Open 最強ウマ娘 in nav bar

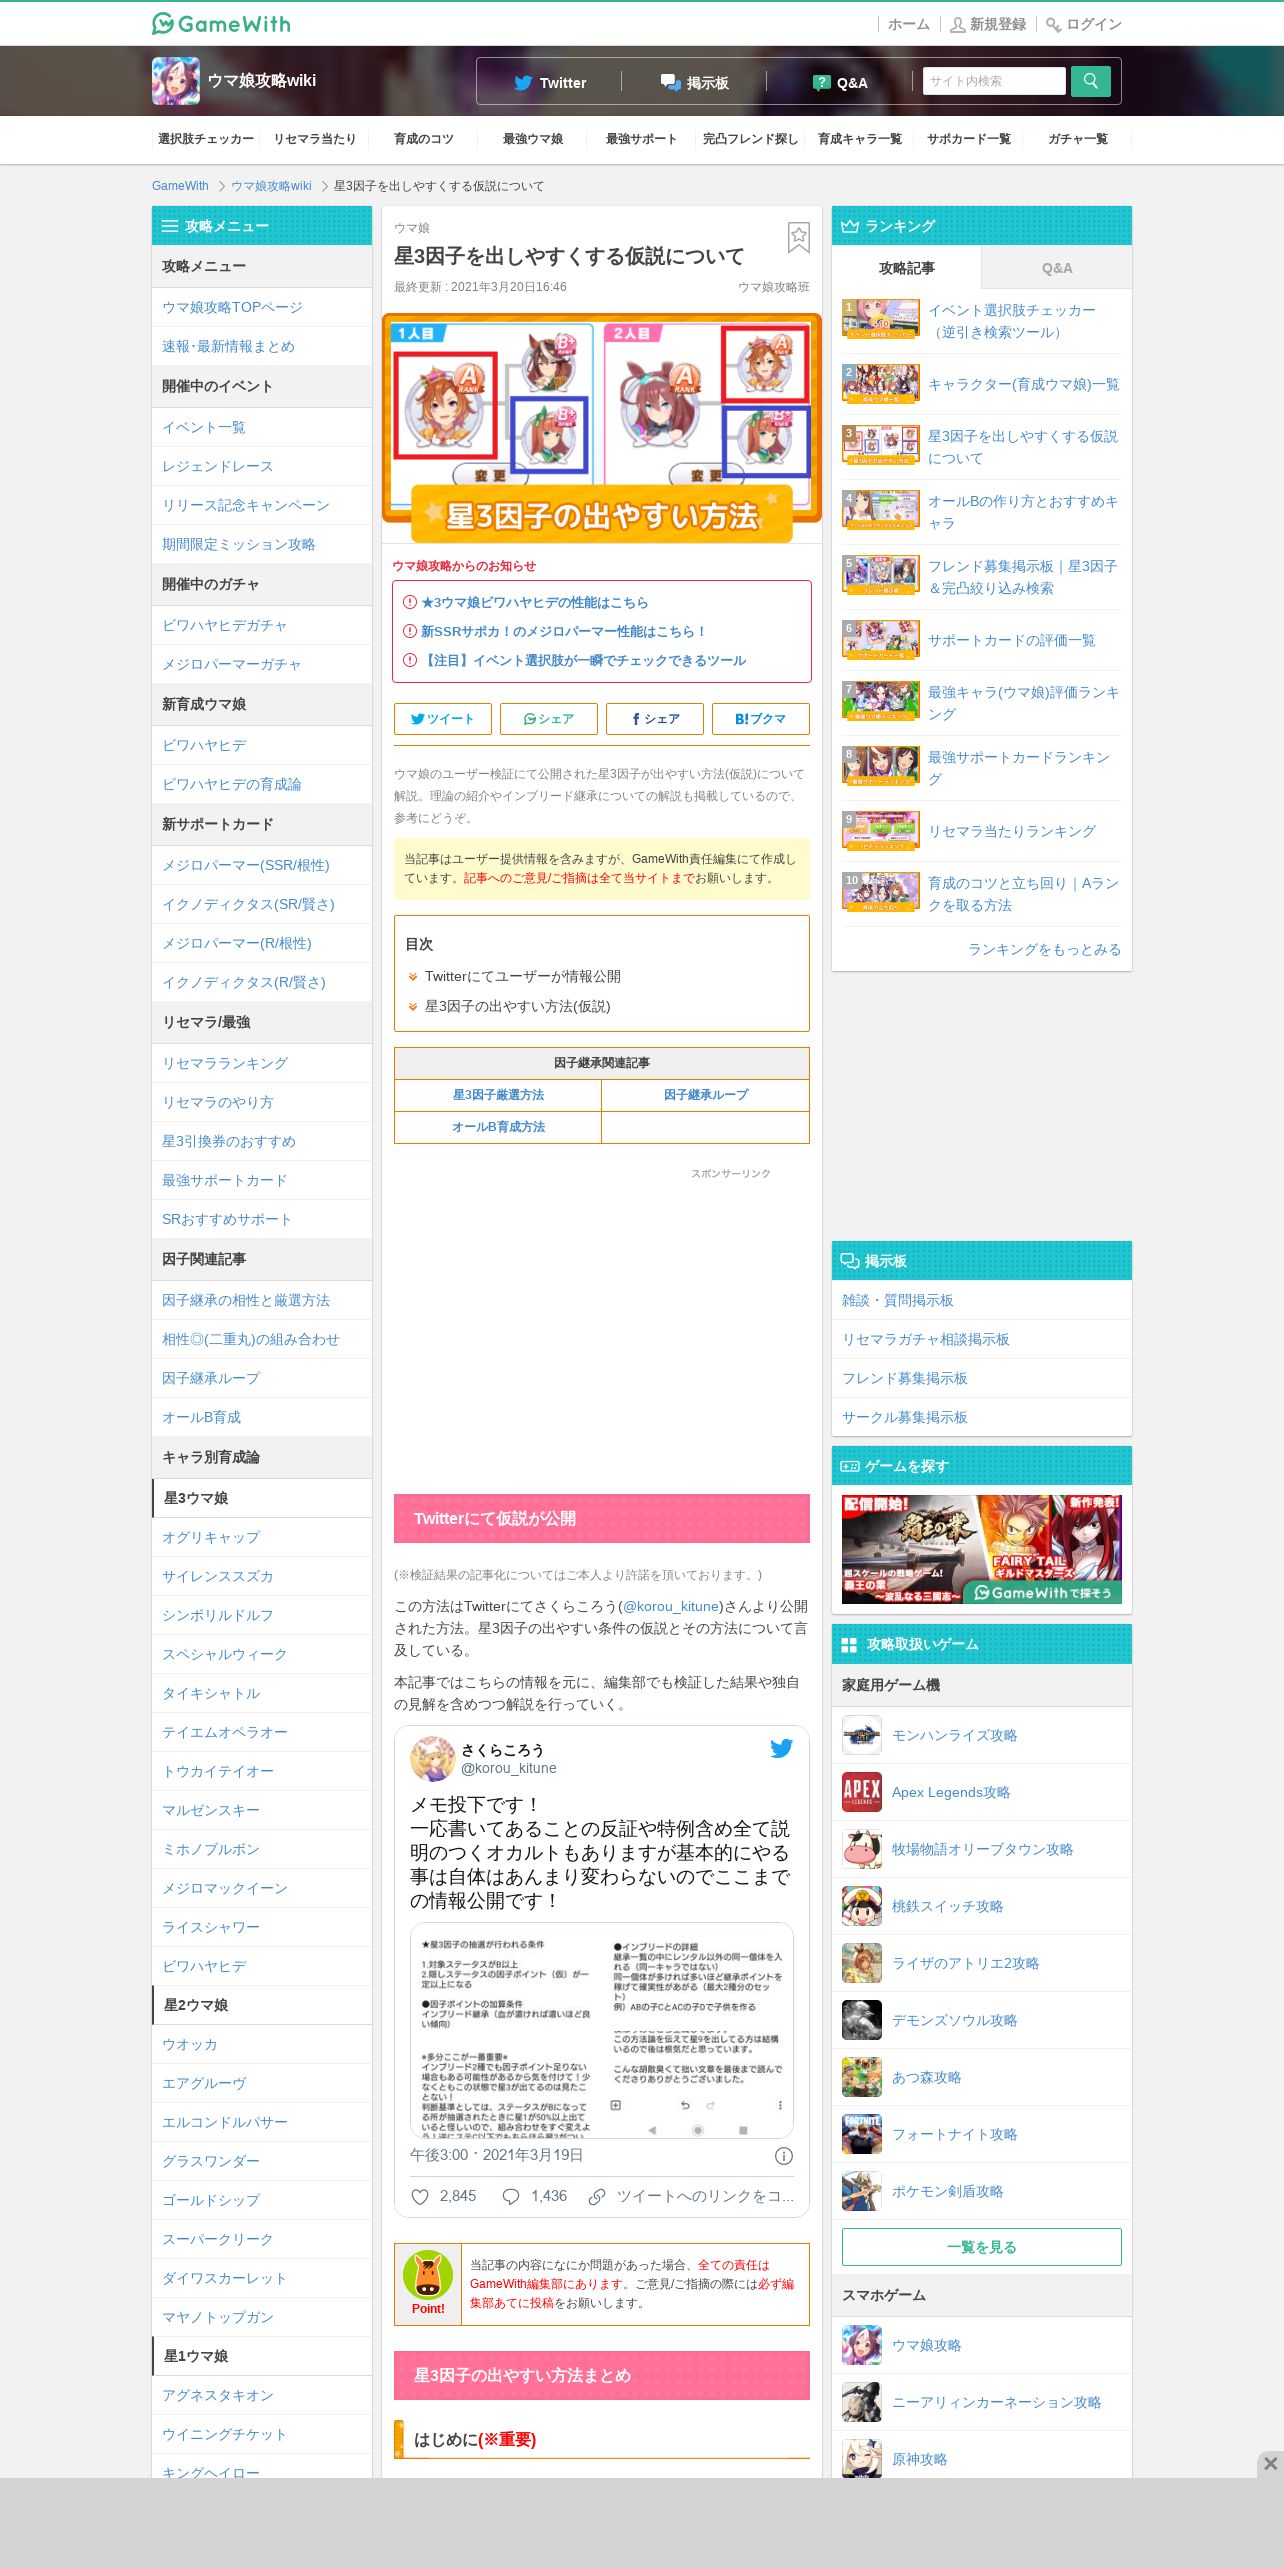coord(533,139)
